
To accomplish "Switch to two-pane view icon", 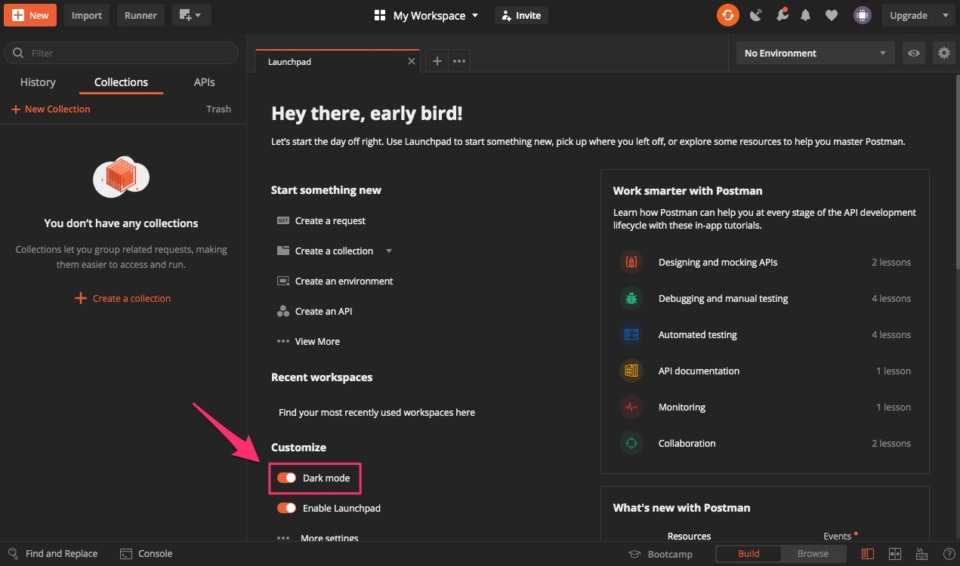I will coord(894,554).
